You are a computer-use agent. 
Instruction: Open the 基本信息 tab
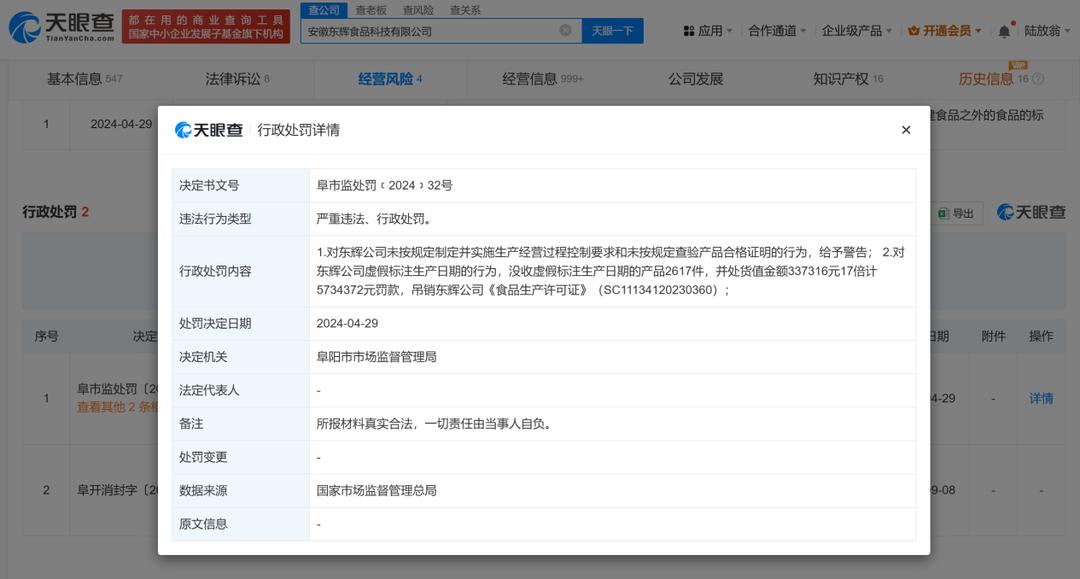click(84, 79)
